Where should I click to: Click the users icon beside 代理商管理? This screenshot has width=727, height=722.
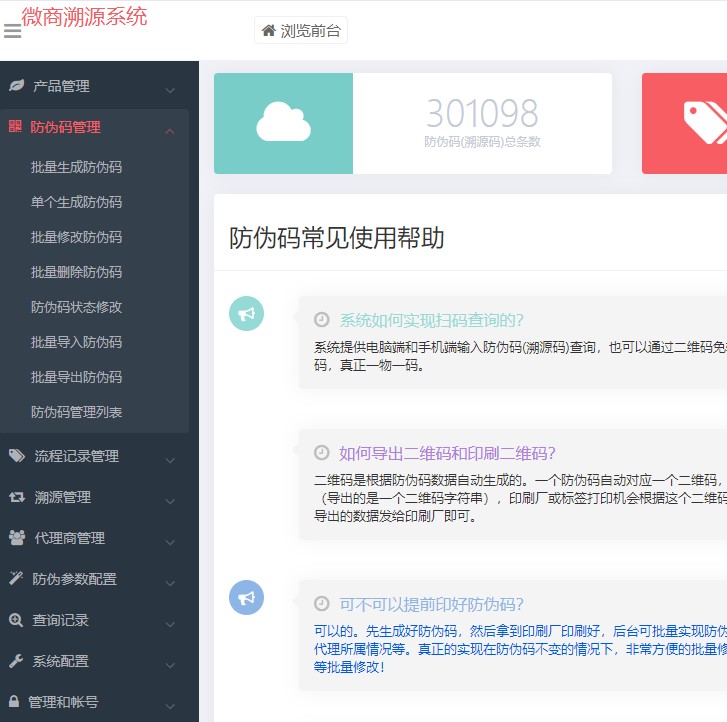click(x=17, y=538)
